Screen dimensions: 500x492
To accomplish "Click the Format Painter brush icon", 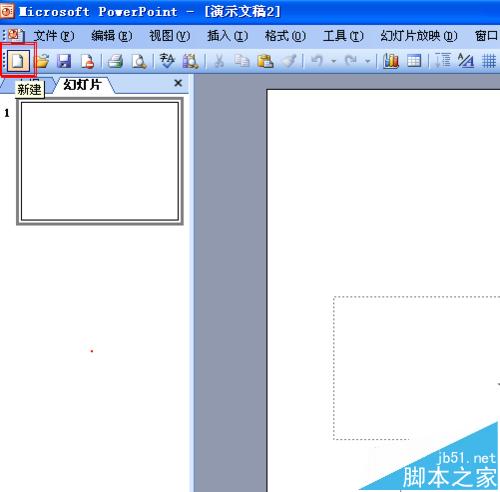I will click(x=289, y=61).
